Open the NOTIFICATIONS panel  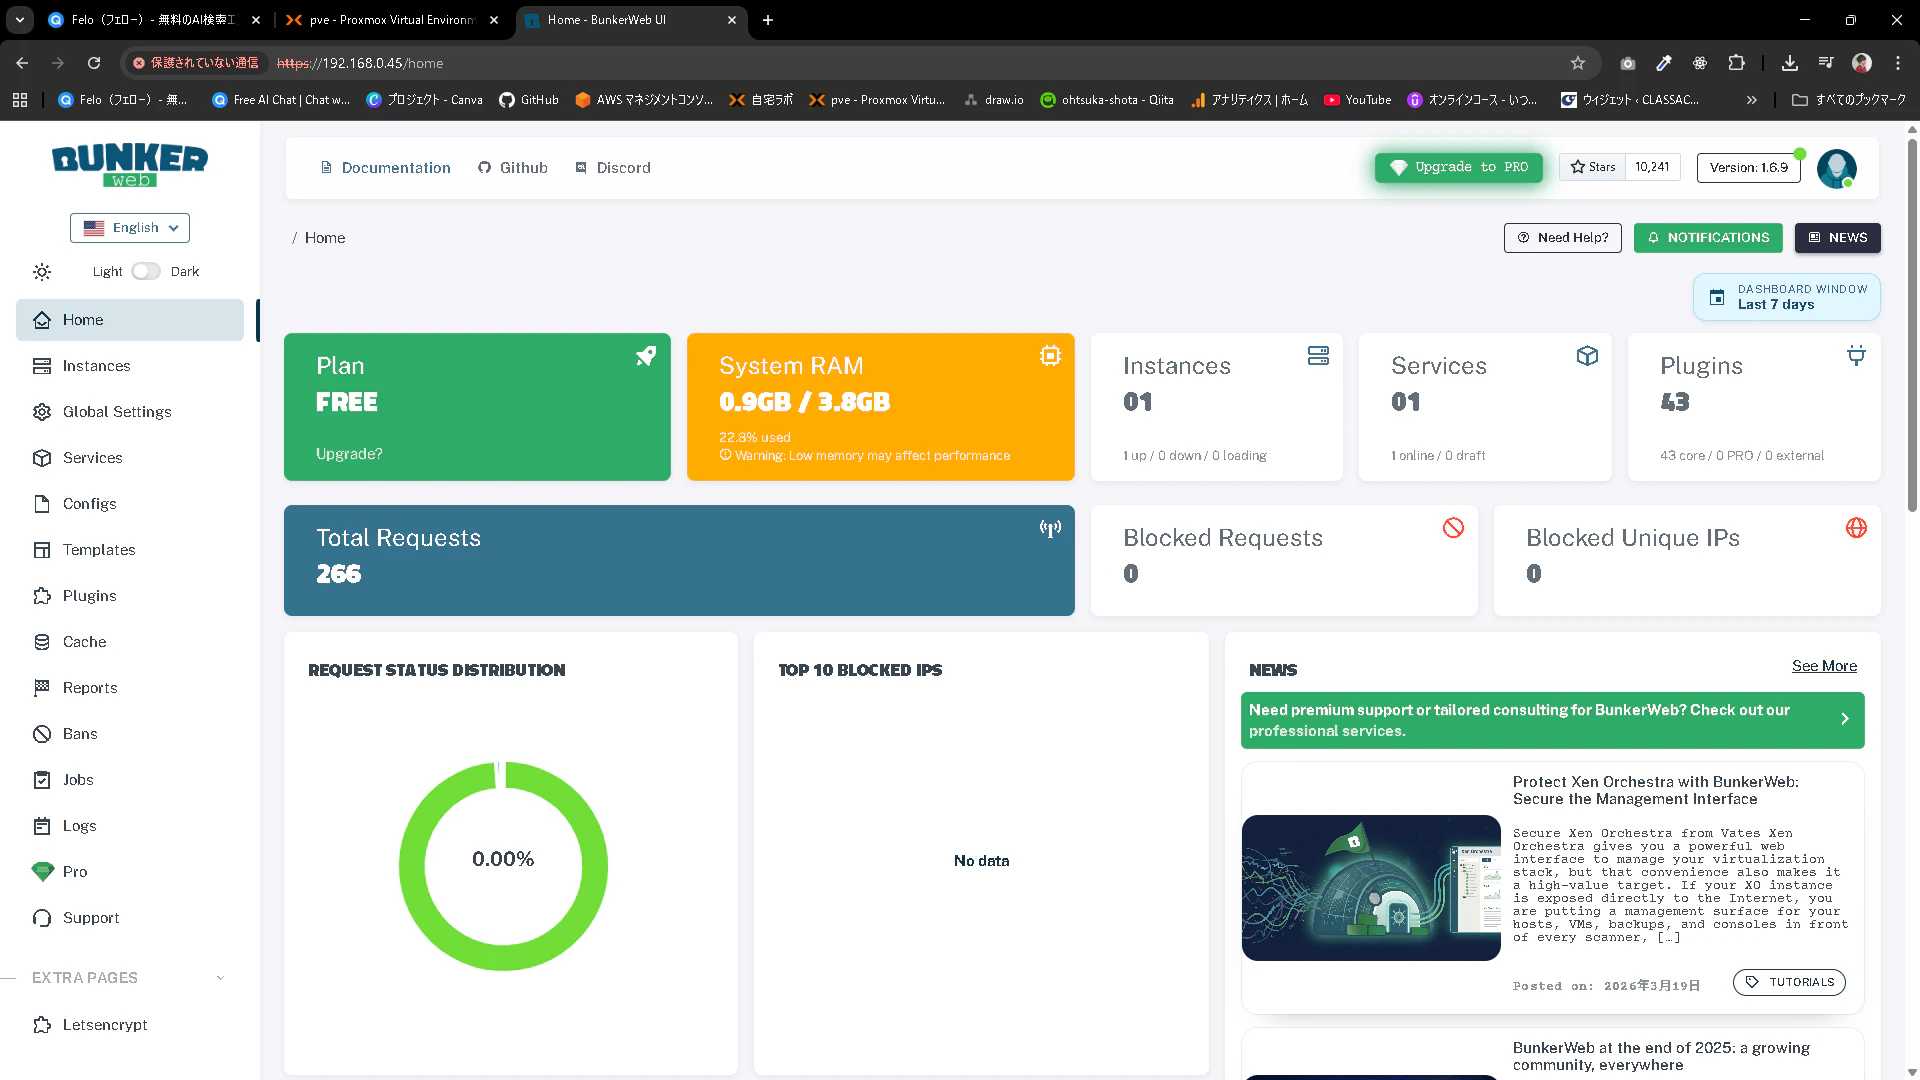pyautogui.click(x=1708, y=238)
